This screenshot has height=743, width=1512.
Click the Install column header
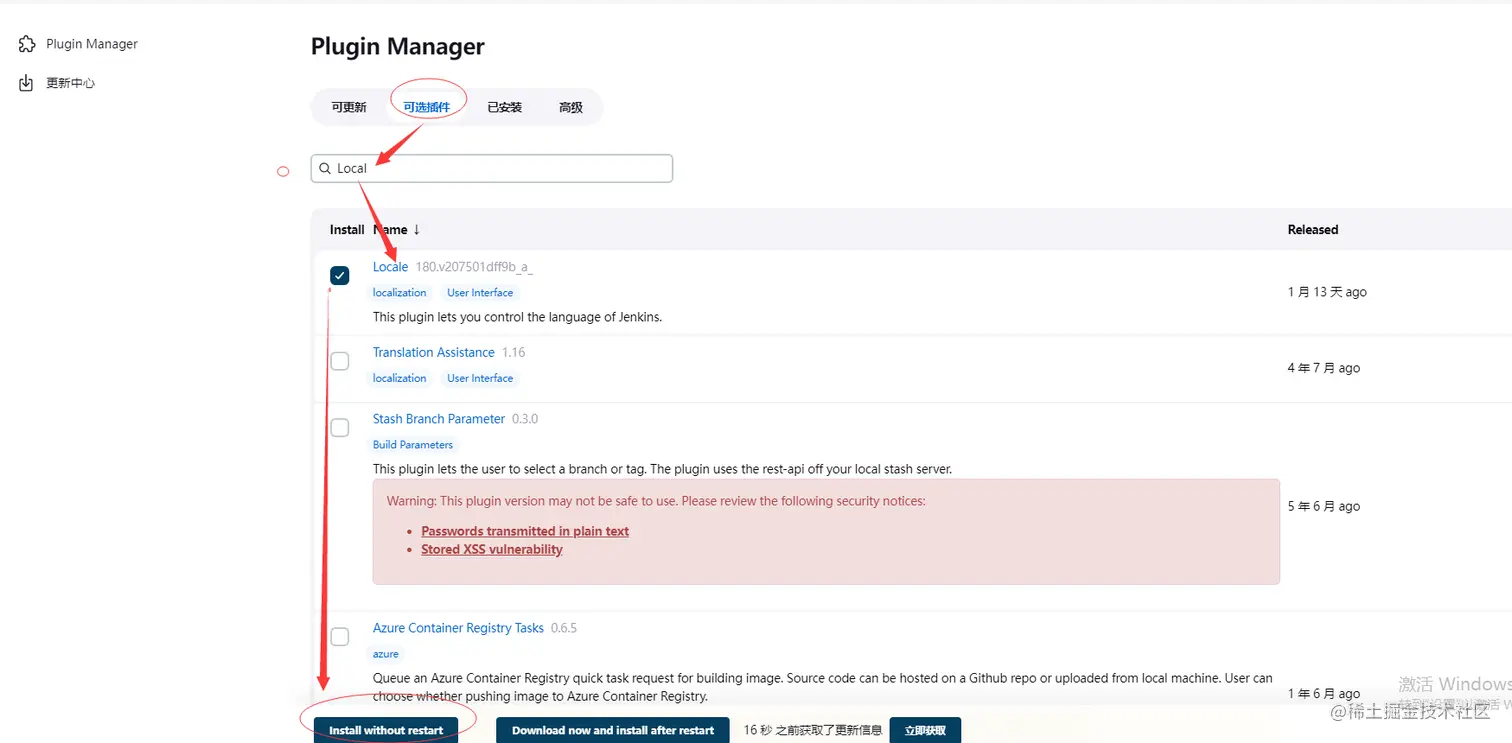point(347,229)
